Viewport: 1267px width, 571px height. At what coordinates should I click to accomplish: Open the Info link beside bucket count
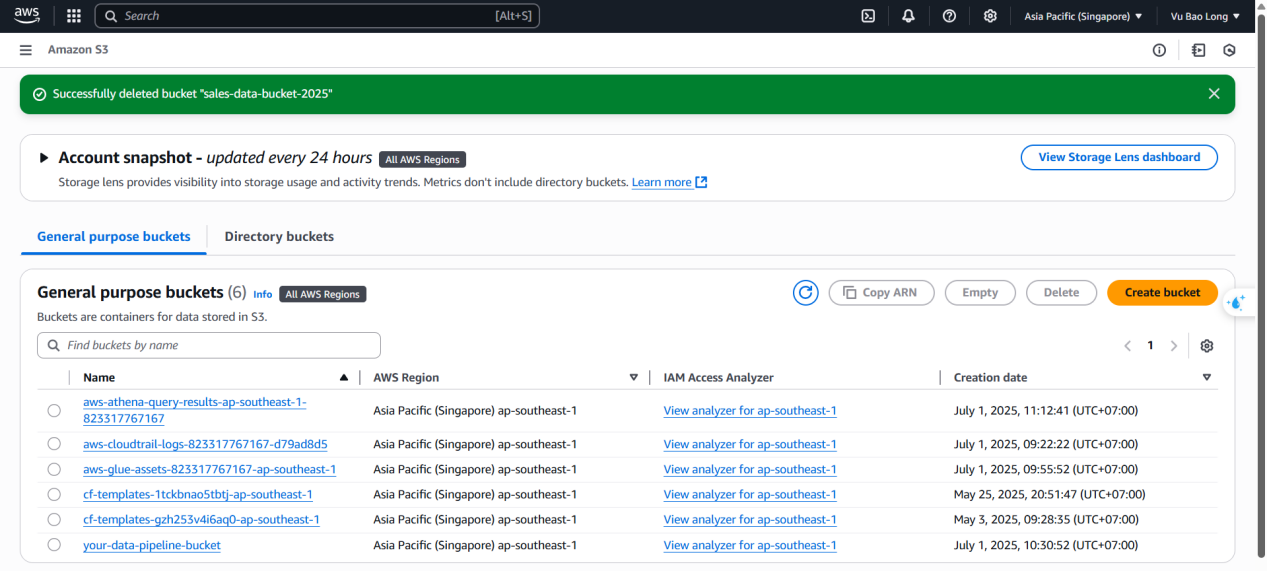click(263, 294)
